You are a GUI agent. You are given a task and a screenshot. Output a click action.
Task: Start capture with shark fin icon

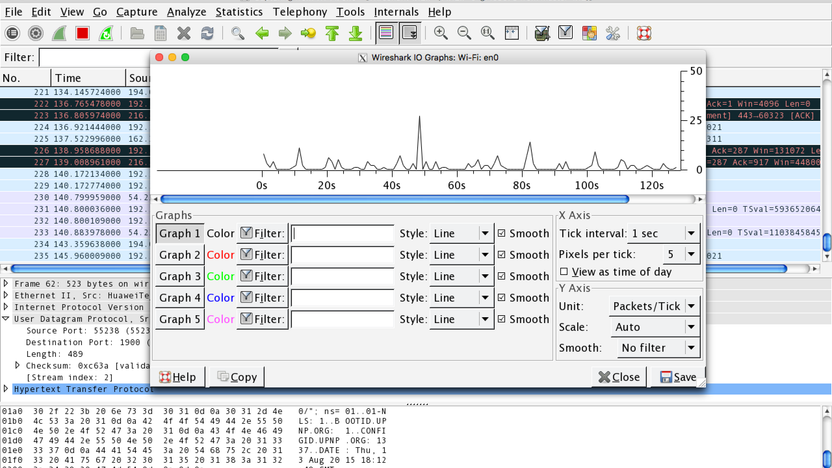[59, 33]
